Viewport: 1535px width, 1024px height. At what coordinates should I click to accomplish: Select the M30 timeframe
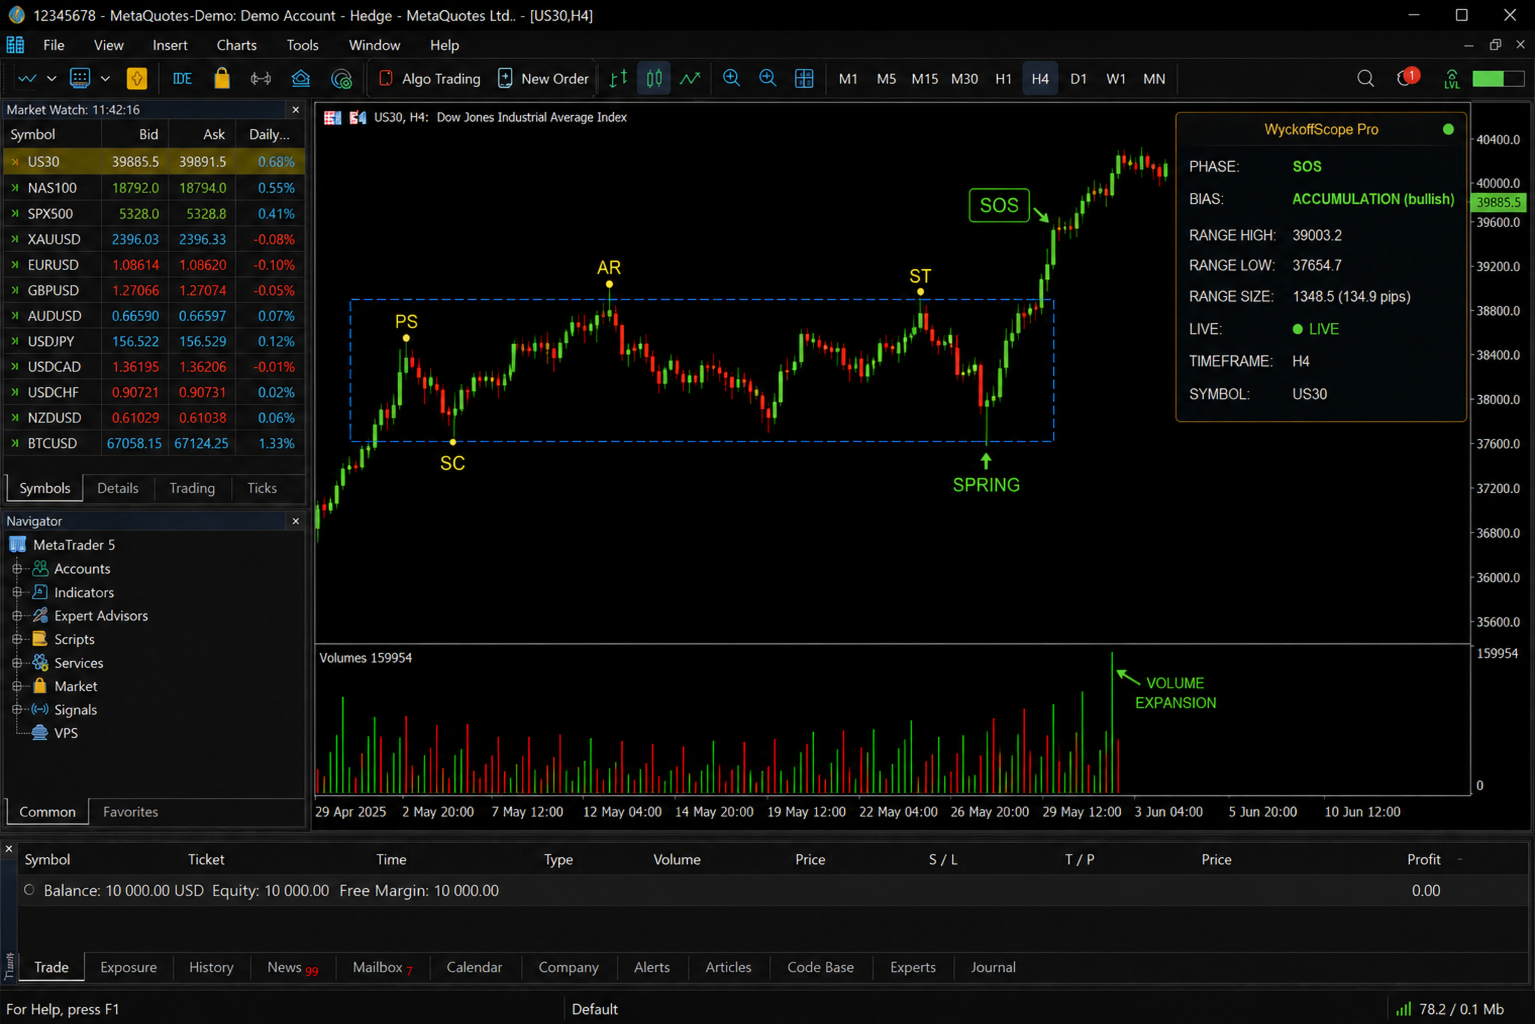click(x=965, y=78)
